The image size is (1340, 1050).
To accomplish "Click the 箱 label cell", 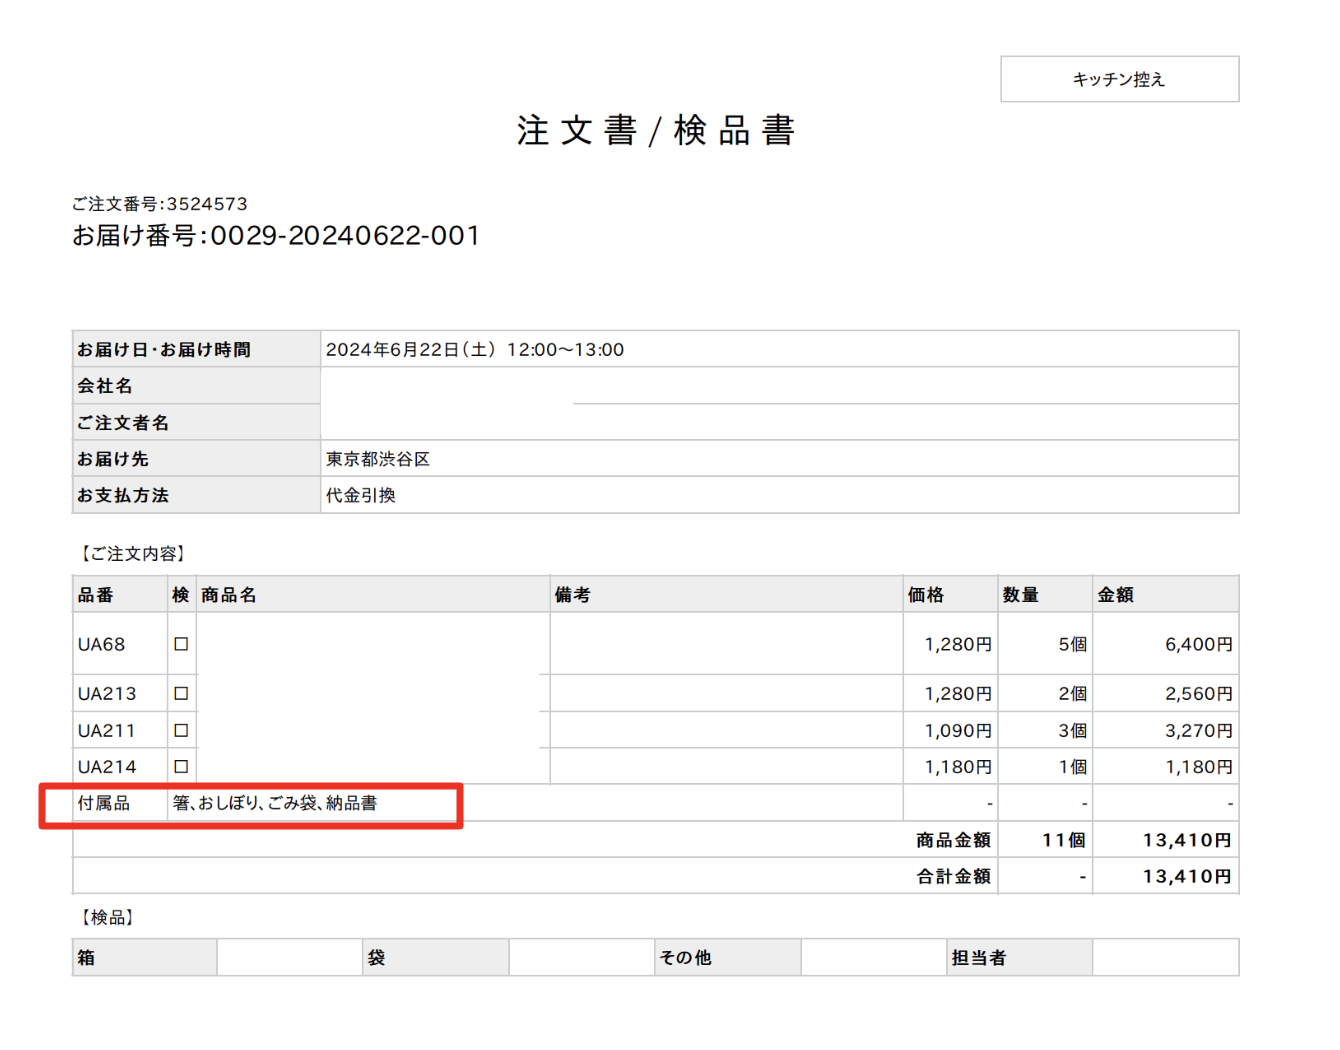I will tap(145, 957).
